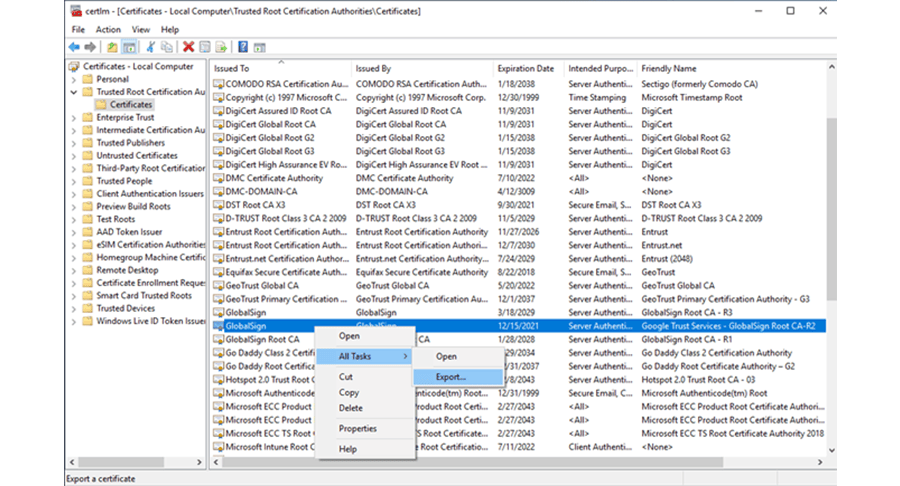This screenshot has width=900, height=486.
Task: Click the Personal folder icon in tree
Action: tap(87, 79)
